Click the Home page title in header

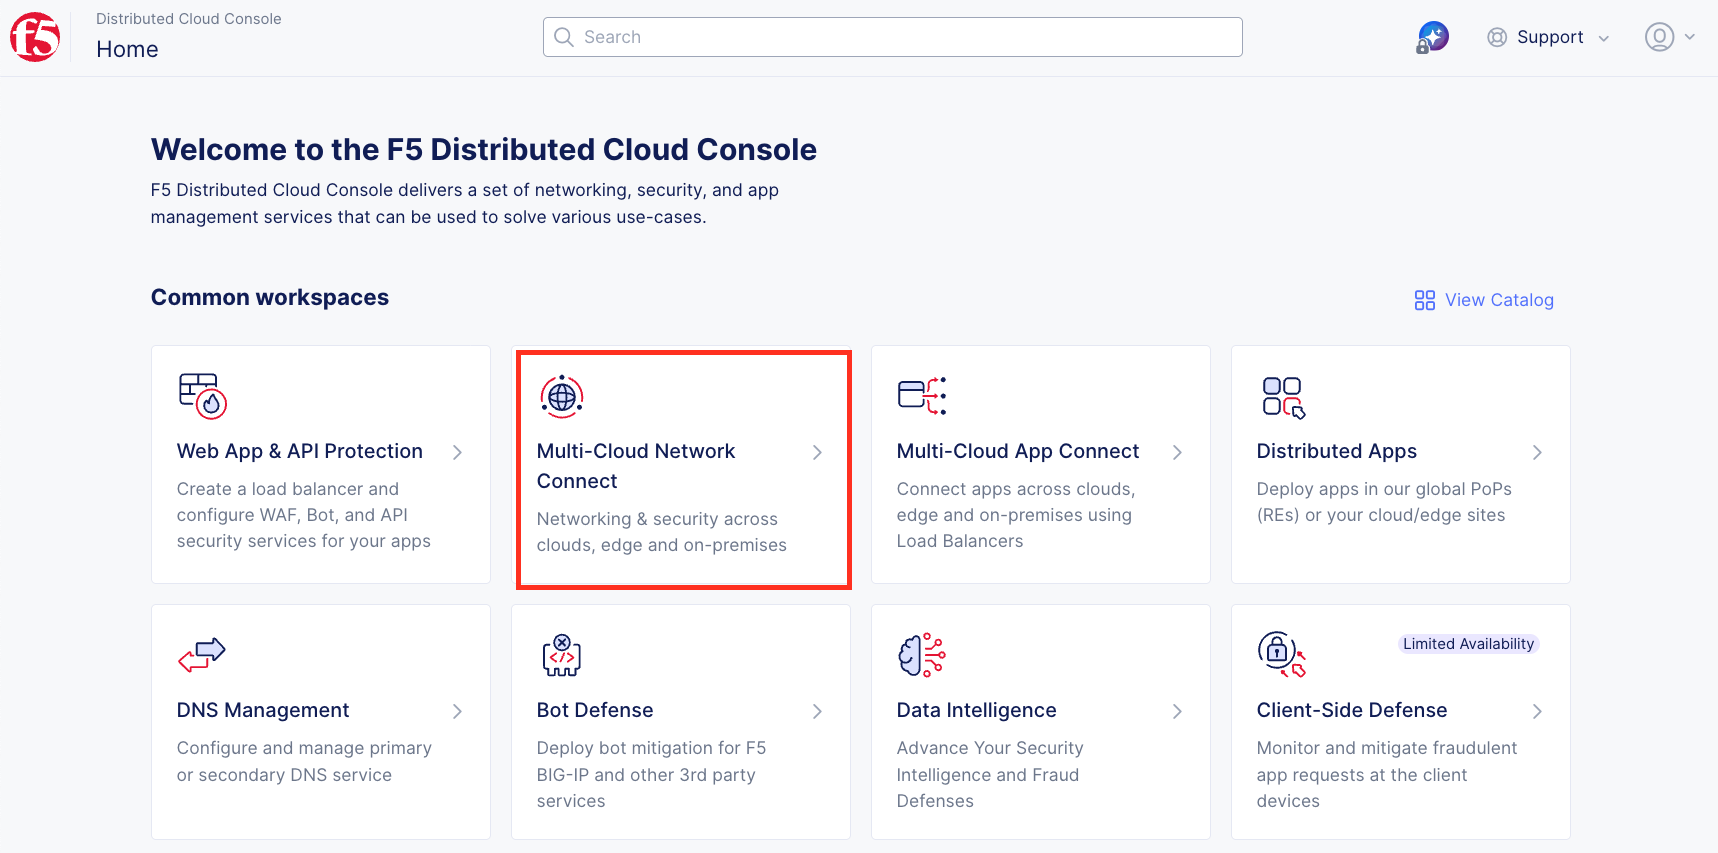127,49
